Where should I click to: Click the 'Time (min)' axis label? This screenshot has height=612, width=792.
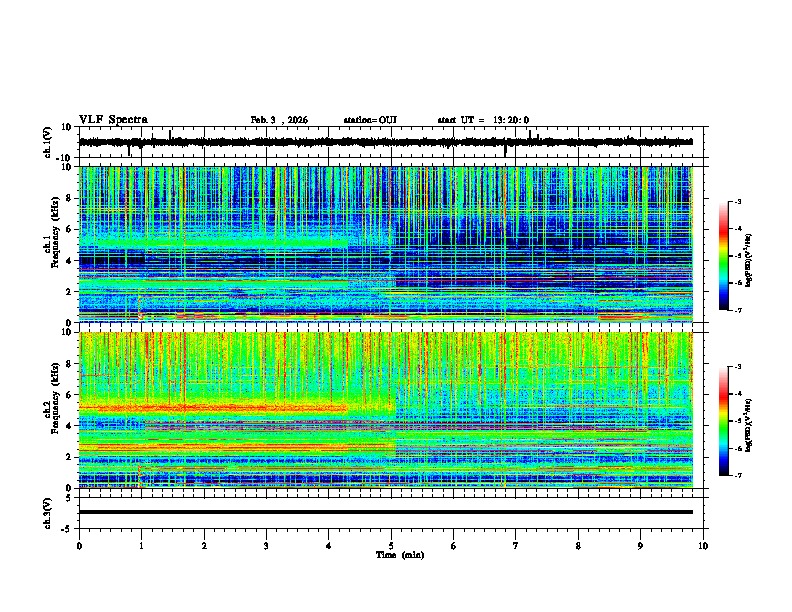(x=400, y=555)
